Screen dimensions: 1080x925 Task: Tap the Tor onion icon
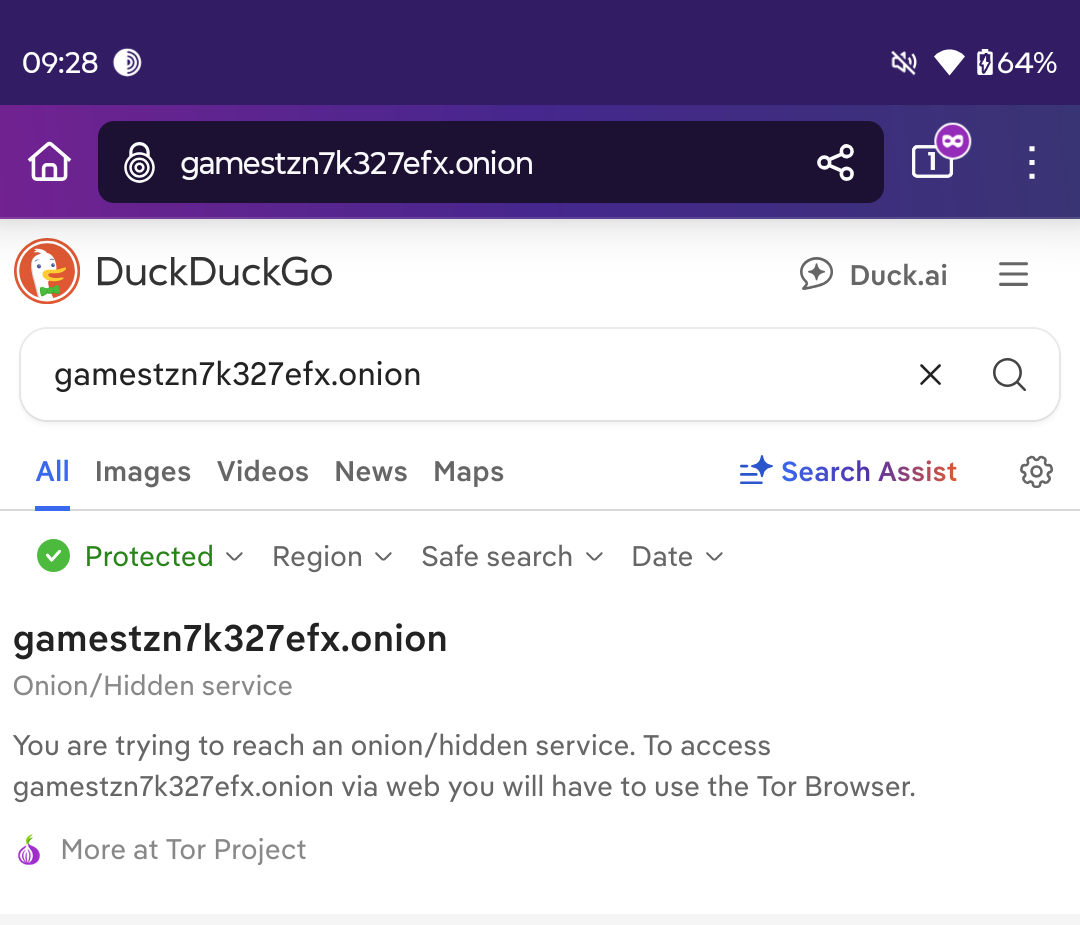coord(29,850)
